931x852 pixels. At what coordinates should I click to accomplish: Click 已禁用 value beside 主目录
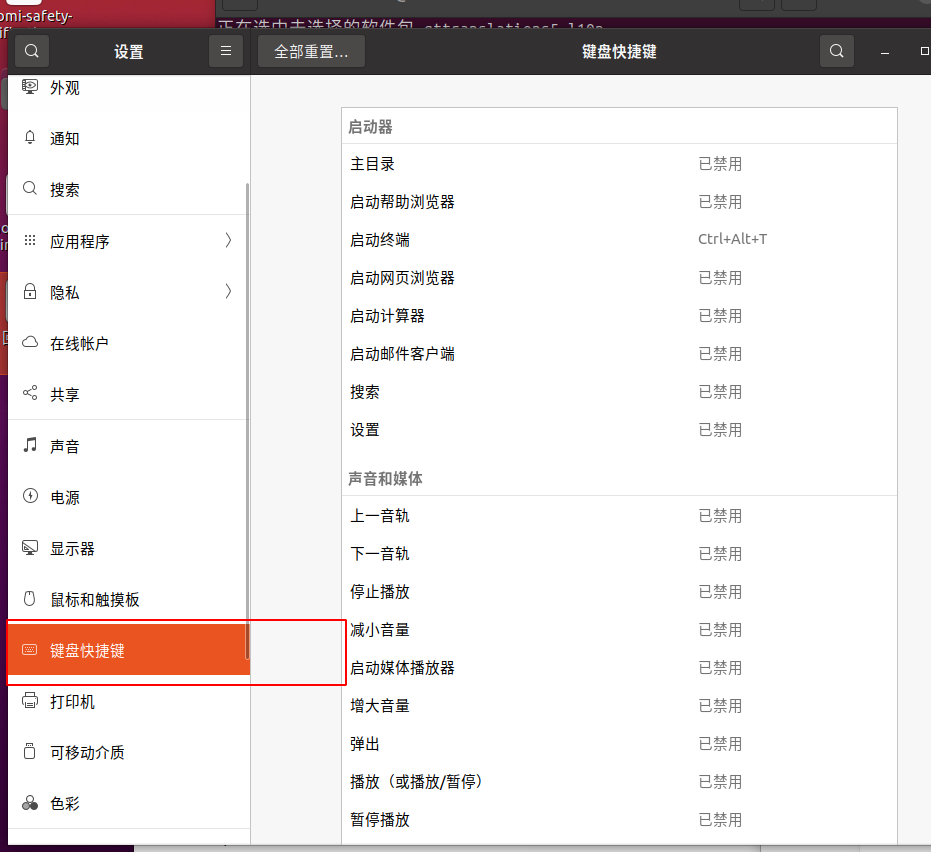coord(720,163)
